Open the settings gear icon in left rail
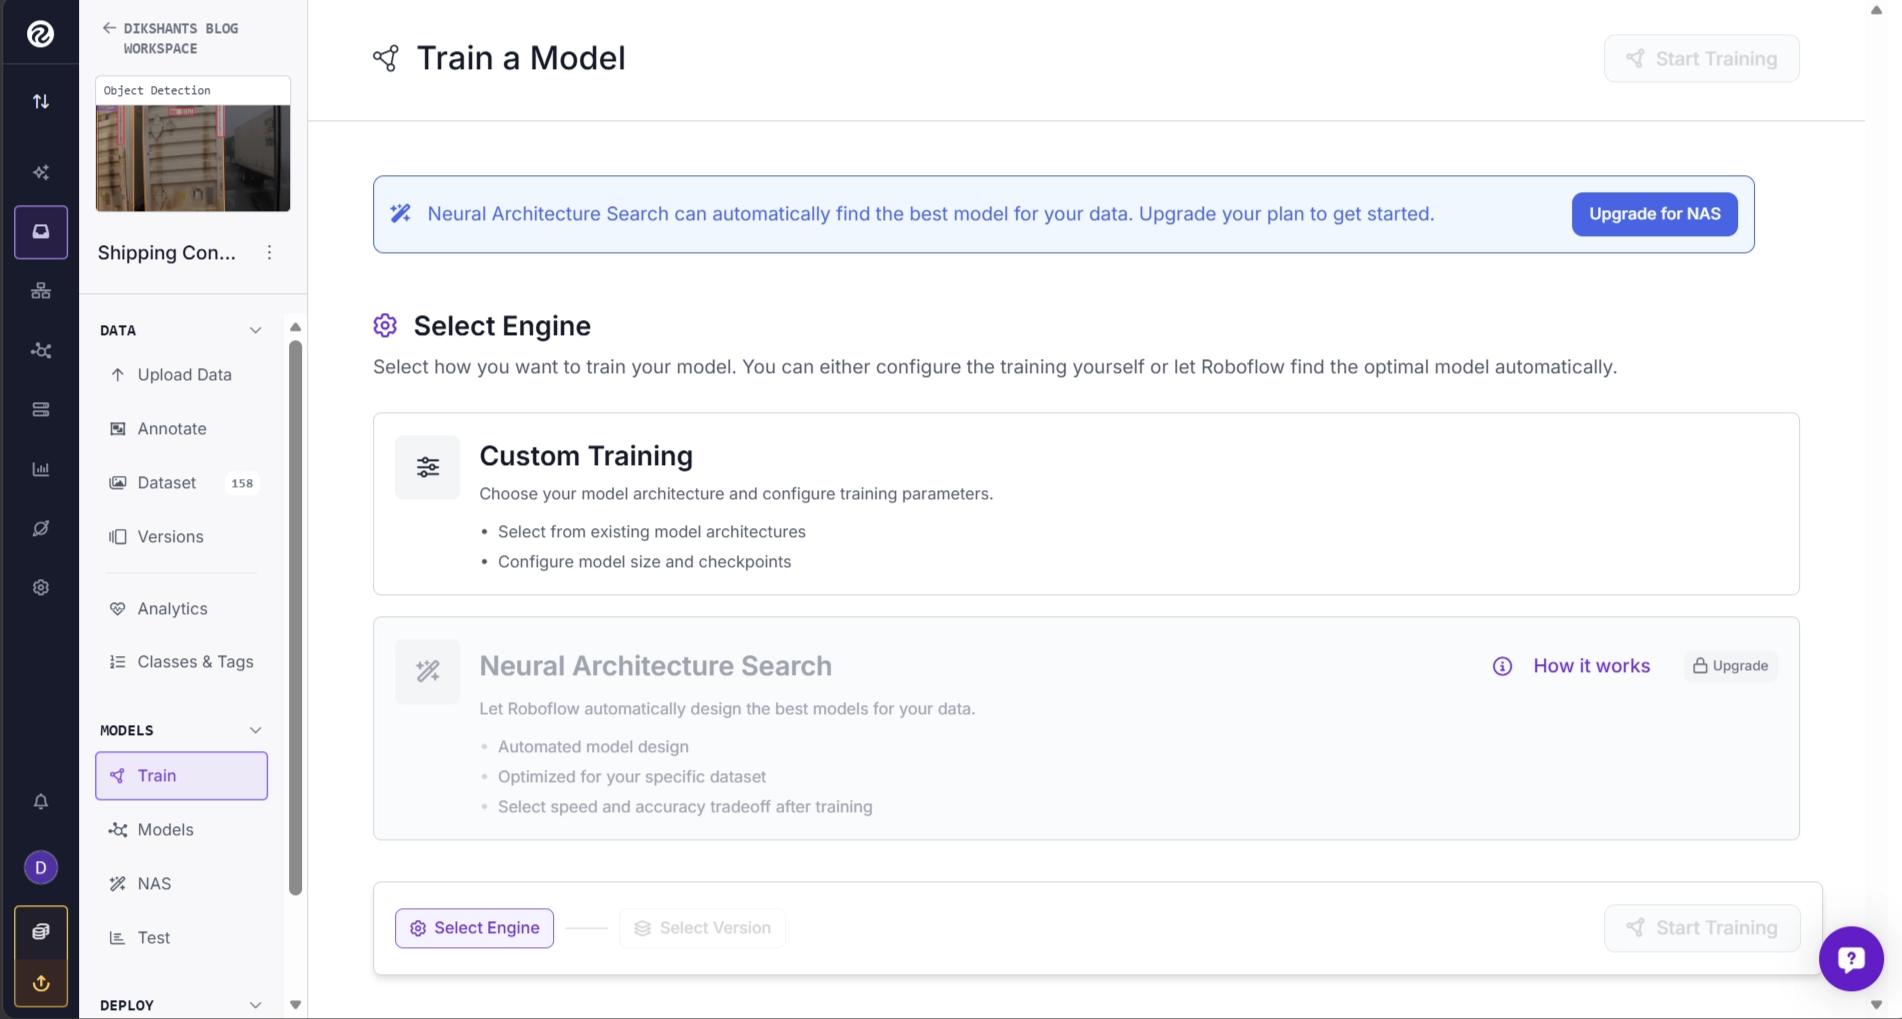1902x1019 pixels. (41, 587)
